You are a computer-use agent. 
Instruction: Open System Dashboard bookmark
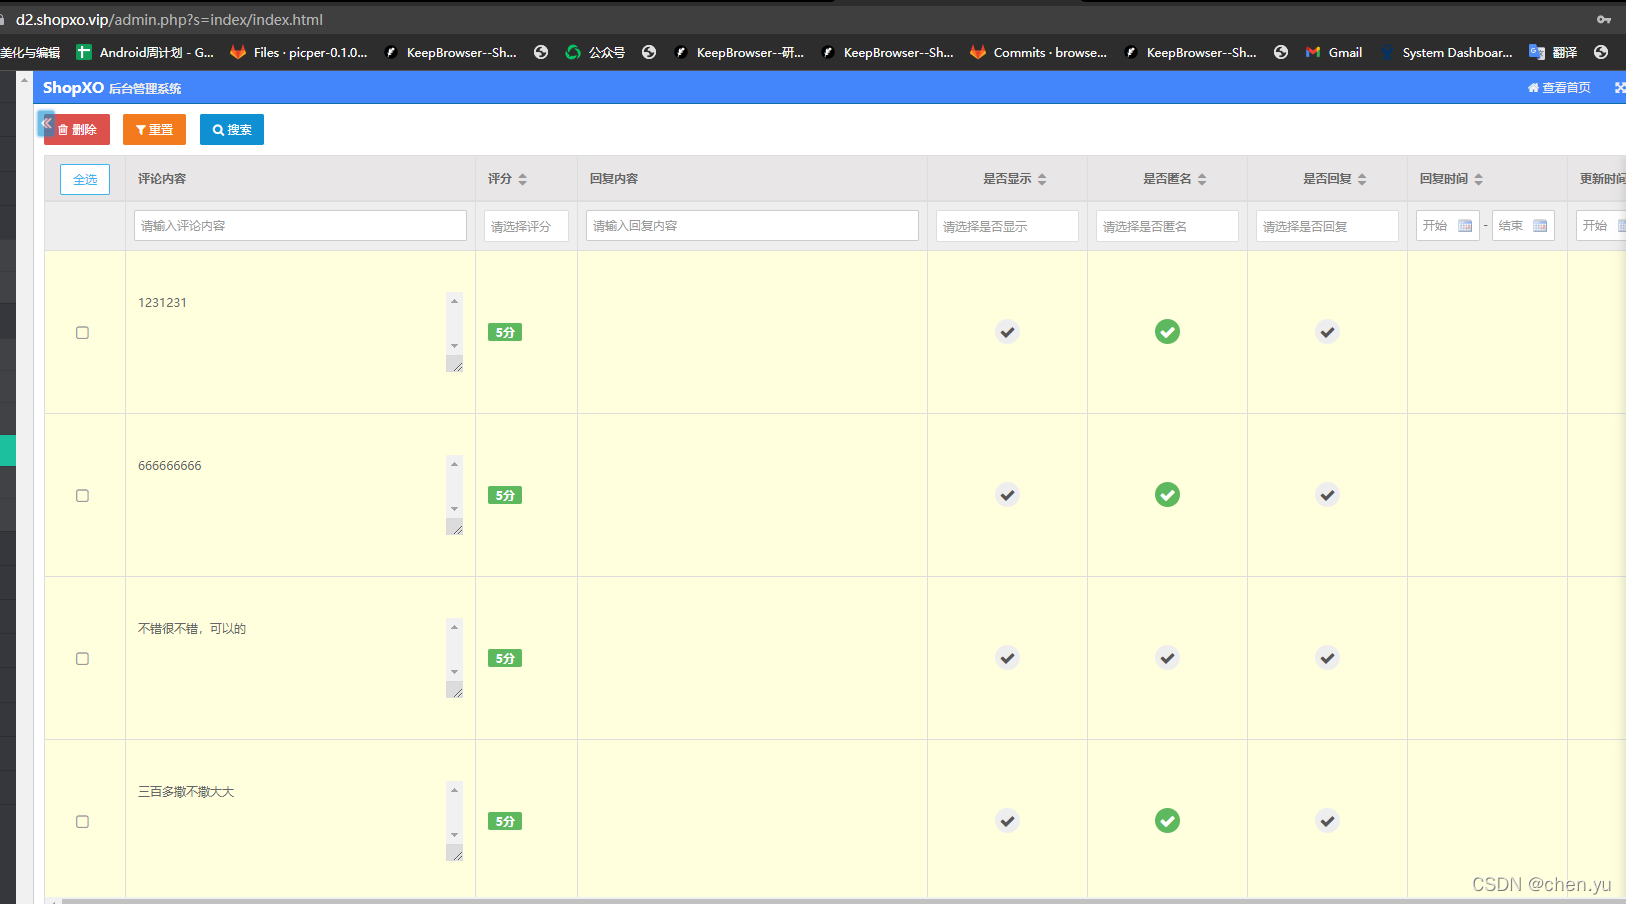coord(1446,52)
